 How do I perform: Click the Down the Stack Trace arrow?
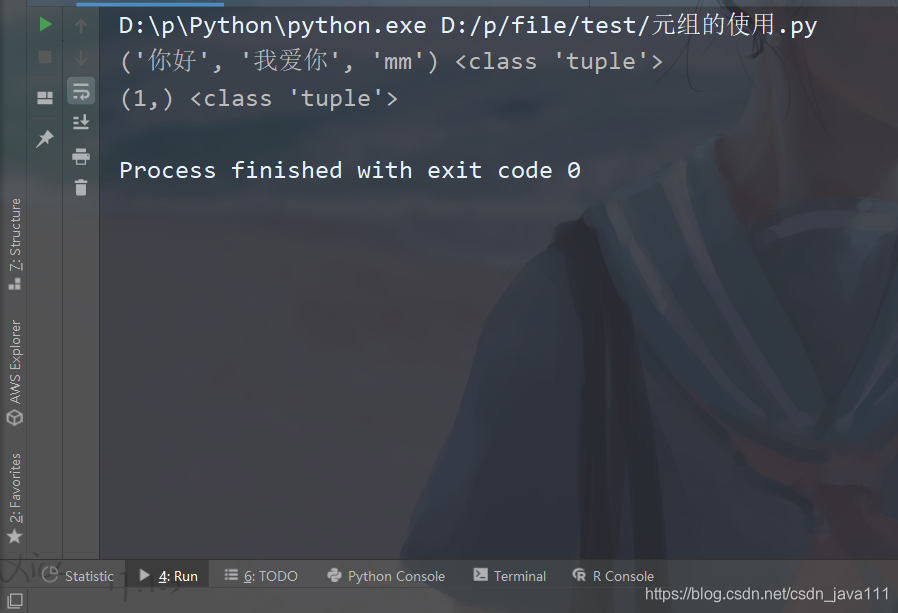pyautogui.click(x=81, y=57)
